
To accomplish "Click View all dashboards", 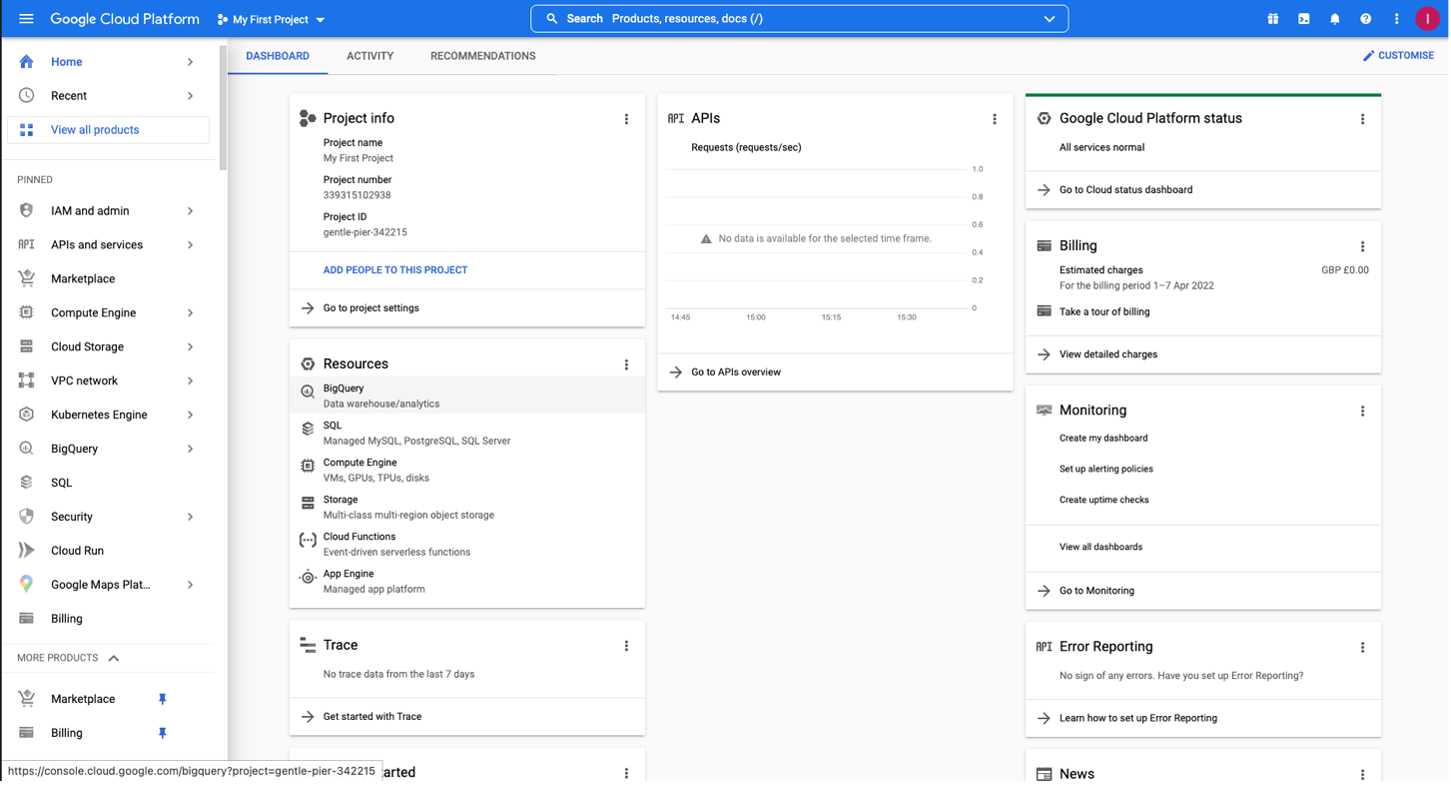I will click(x=1100, y=547).
